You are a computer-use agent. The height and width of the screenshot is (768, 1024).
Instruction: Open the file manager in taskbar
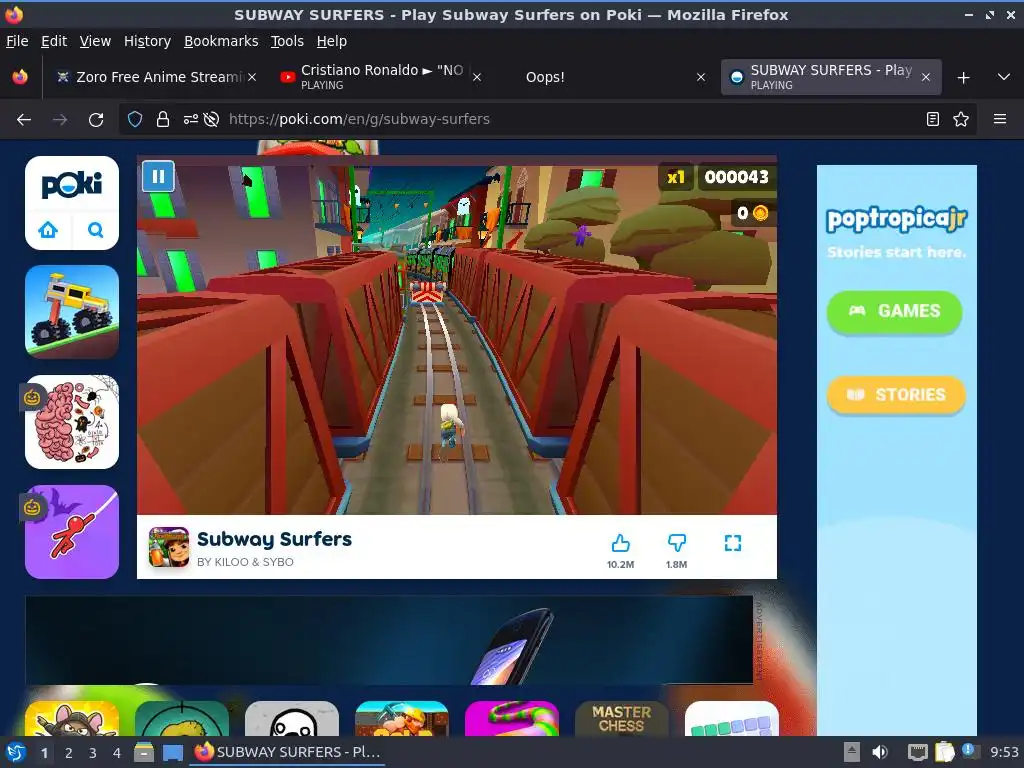[x=144, y=752]
